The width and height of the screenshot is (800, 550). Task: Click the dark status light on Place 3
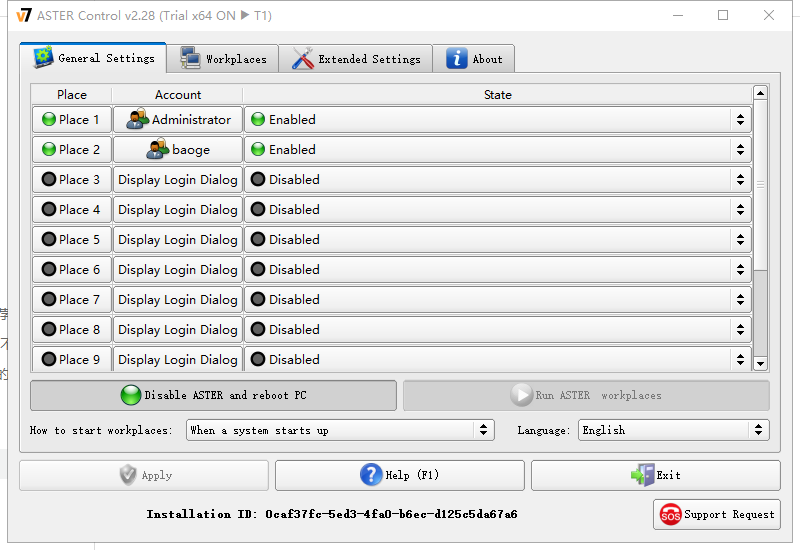(x=49, y=179)
